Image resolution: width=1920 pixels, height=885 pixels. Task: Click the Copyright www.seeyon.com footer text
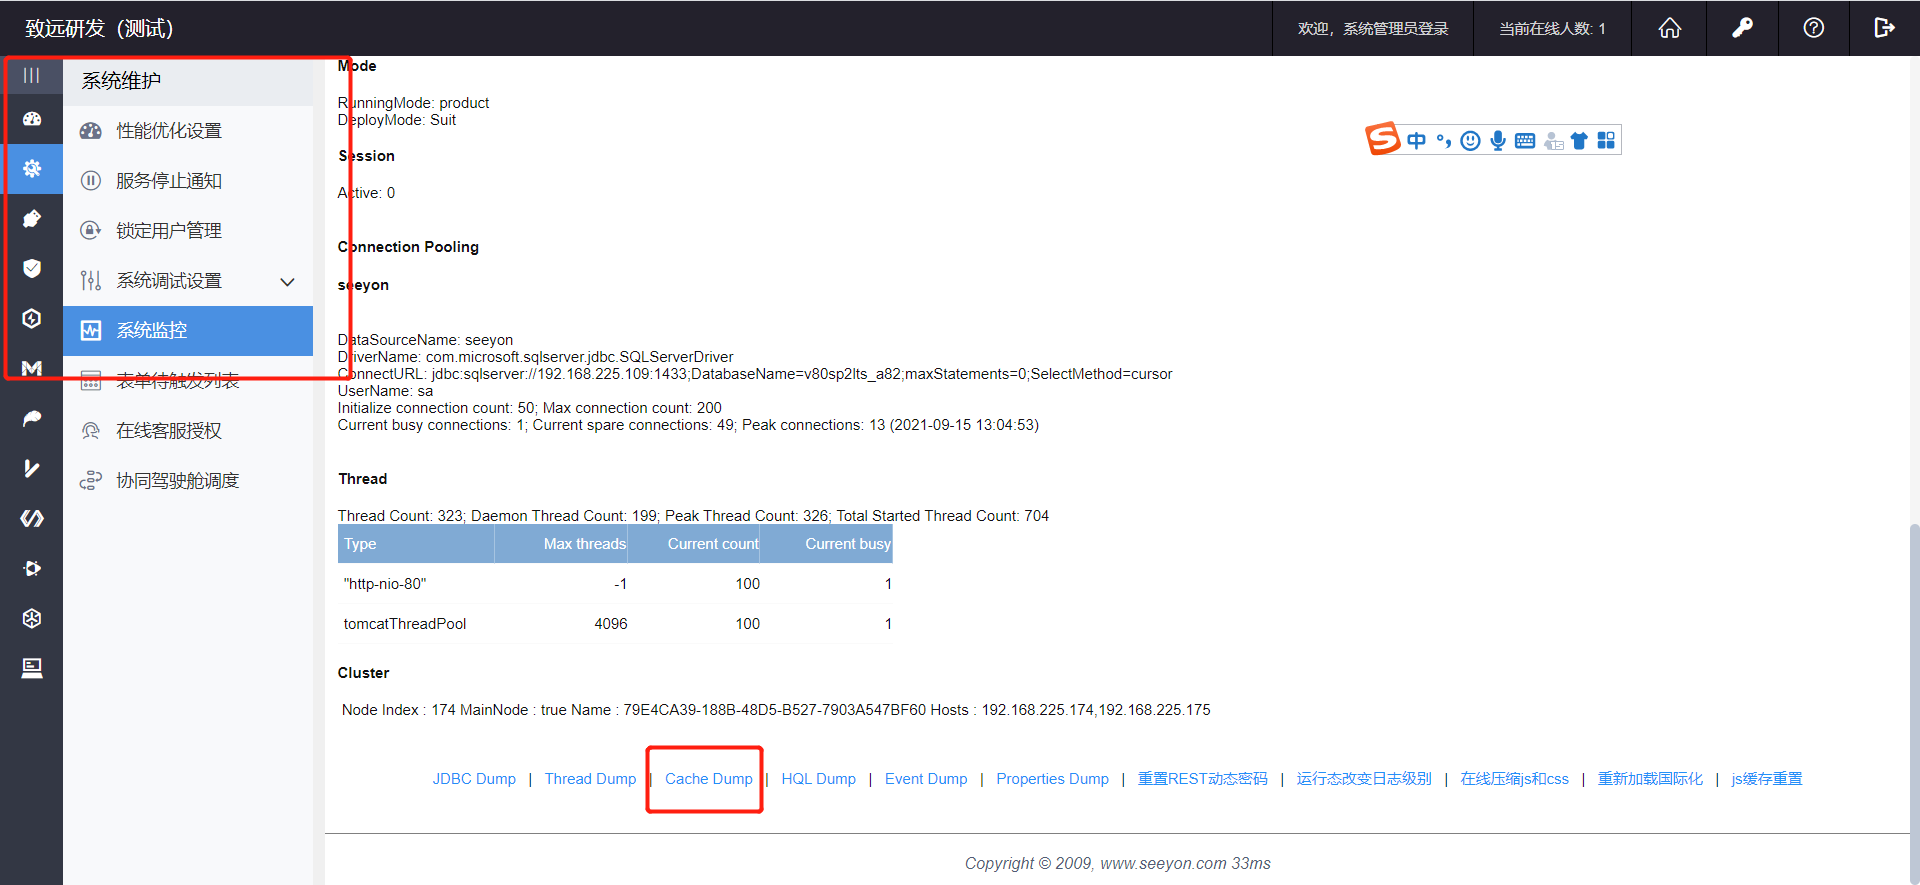[1118, 863]
